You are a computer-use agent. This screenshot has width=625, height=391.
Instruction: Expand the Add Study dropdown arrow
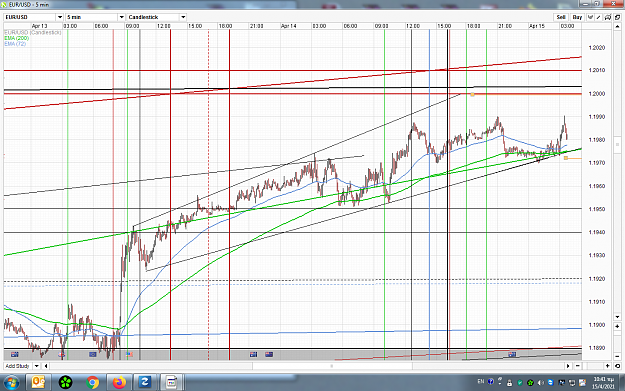37,366
